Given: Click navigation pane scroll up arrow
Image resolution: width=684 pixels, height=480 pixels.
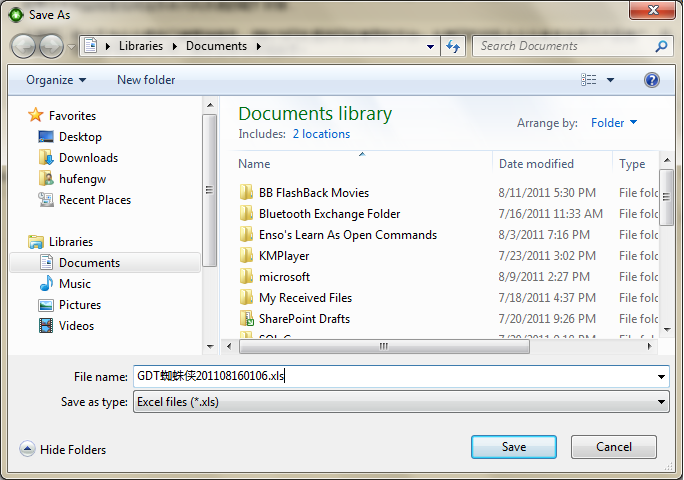Looking at the screenshot, I should pyautogui.click(x=210, y=105).
